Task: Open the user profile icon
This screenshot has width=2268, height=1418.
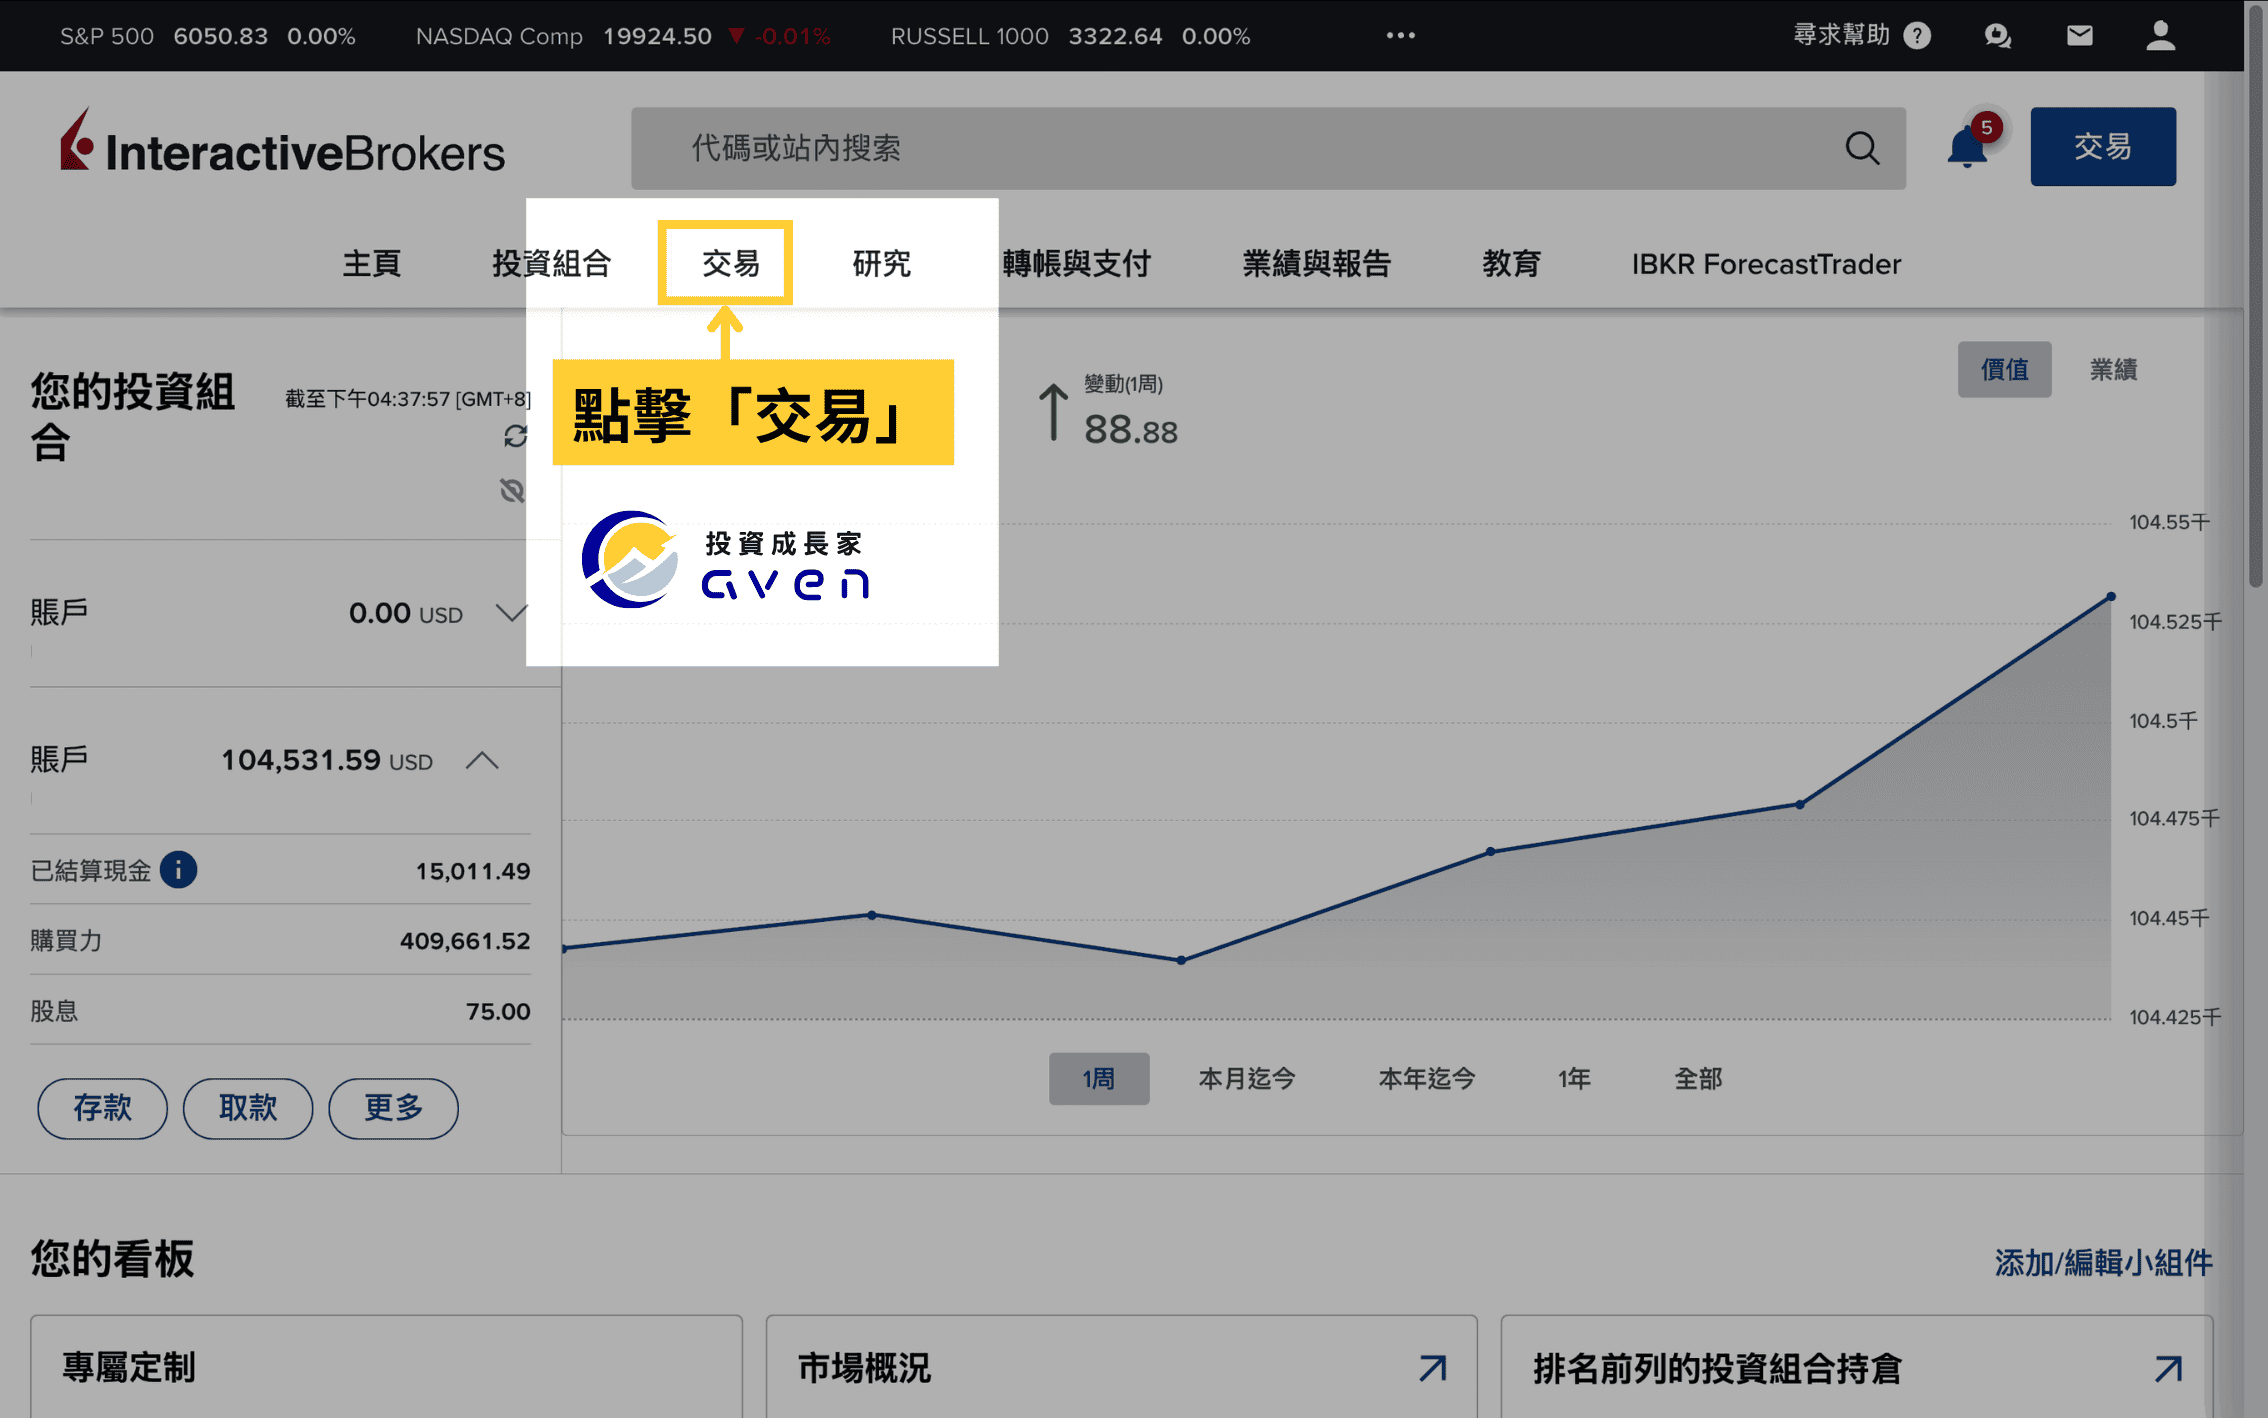Action: [2160, 36]
